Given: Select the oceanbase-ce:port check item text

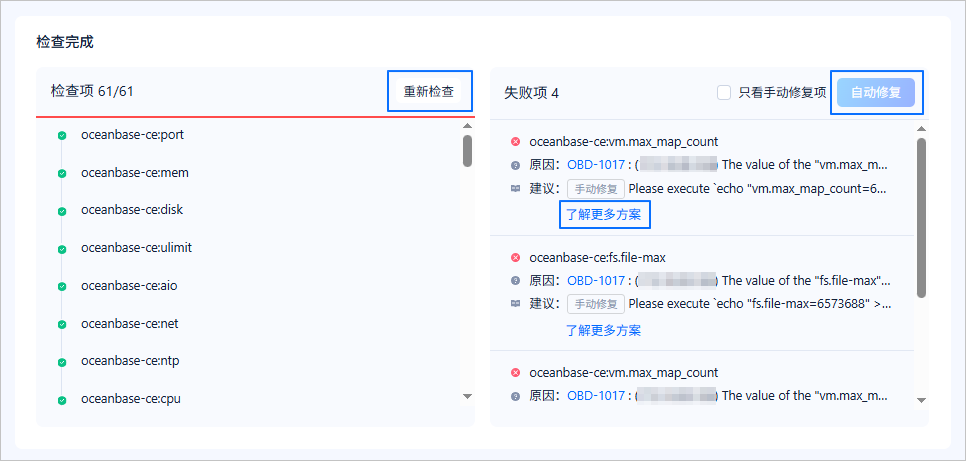Looking at the screenshot, I should coord(132,135).
